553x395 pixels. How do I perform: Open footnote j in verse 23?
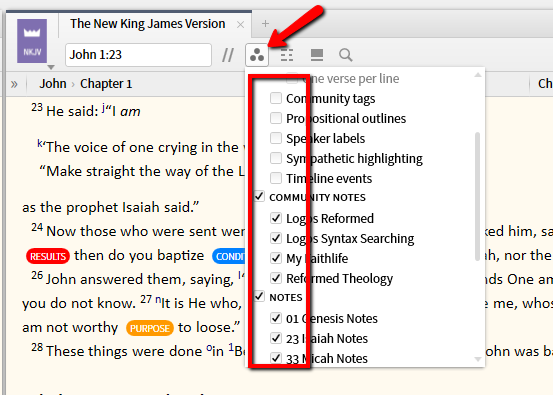pos(103,108)
